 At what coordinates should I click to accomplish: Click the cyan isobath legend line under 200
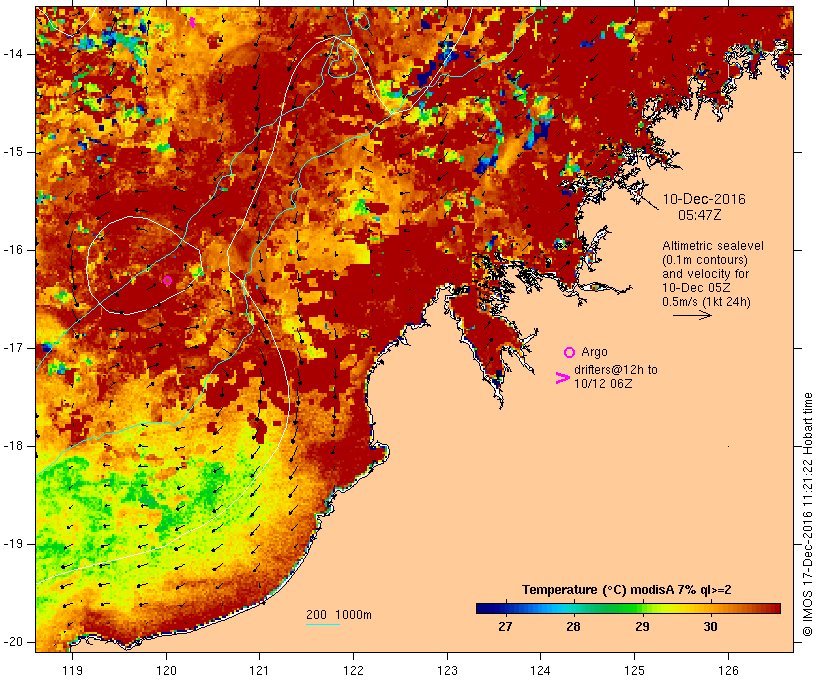pos(323,624)
